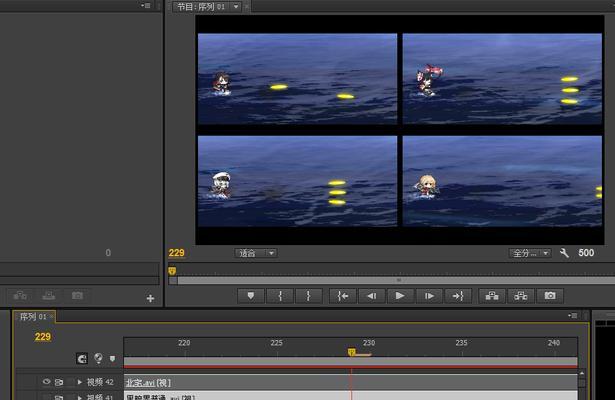This screenshot has width=615, height=400.
Task: Click the timeline marker-settings globe icon
Action: pyautogui.click(x=98, y=358)
